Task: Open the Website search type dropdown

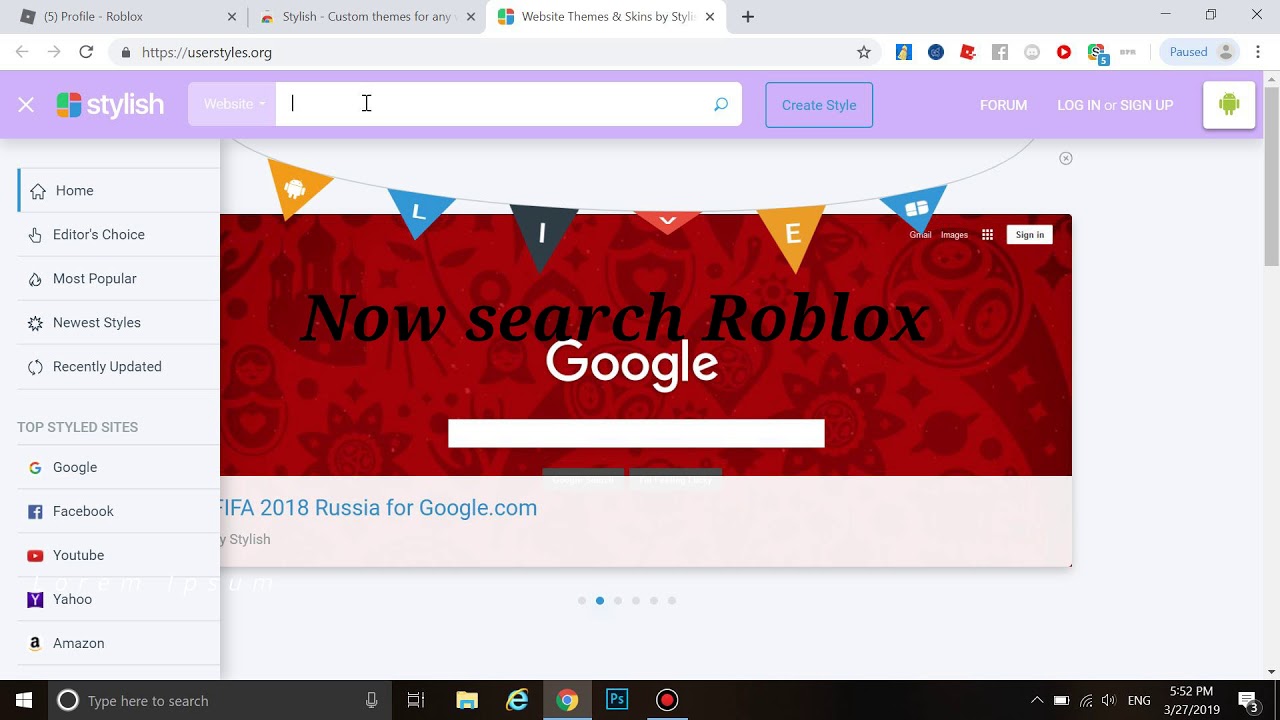Action: pyautogui.click(x=234, y=104)
